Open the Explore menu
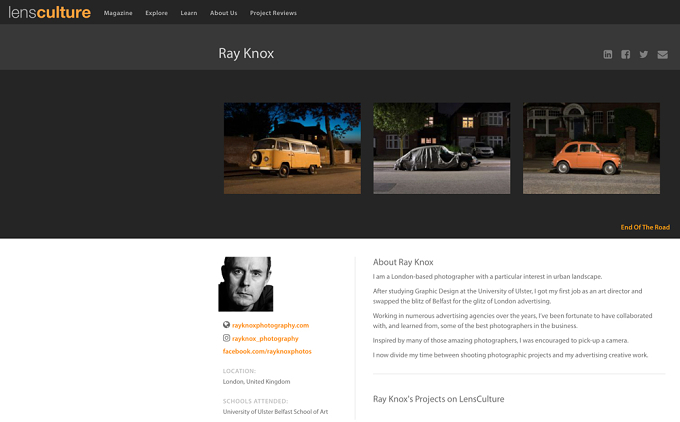The height and width of the screenshot is (422, 680). (x=157, y=13)
